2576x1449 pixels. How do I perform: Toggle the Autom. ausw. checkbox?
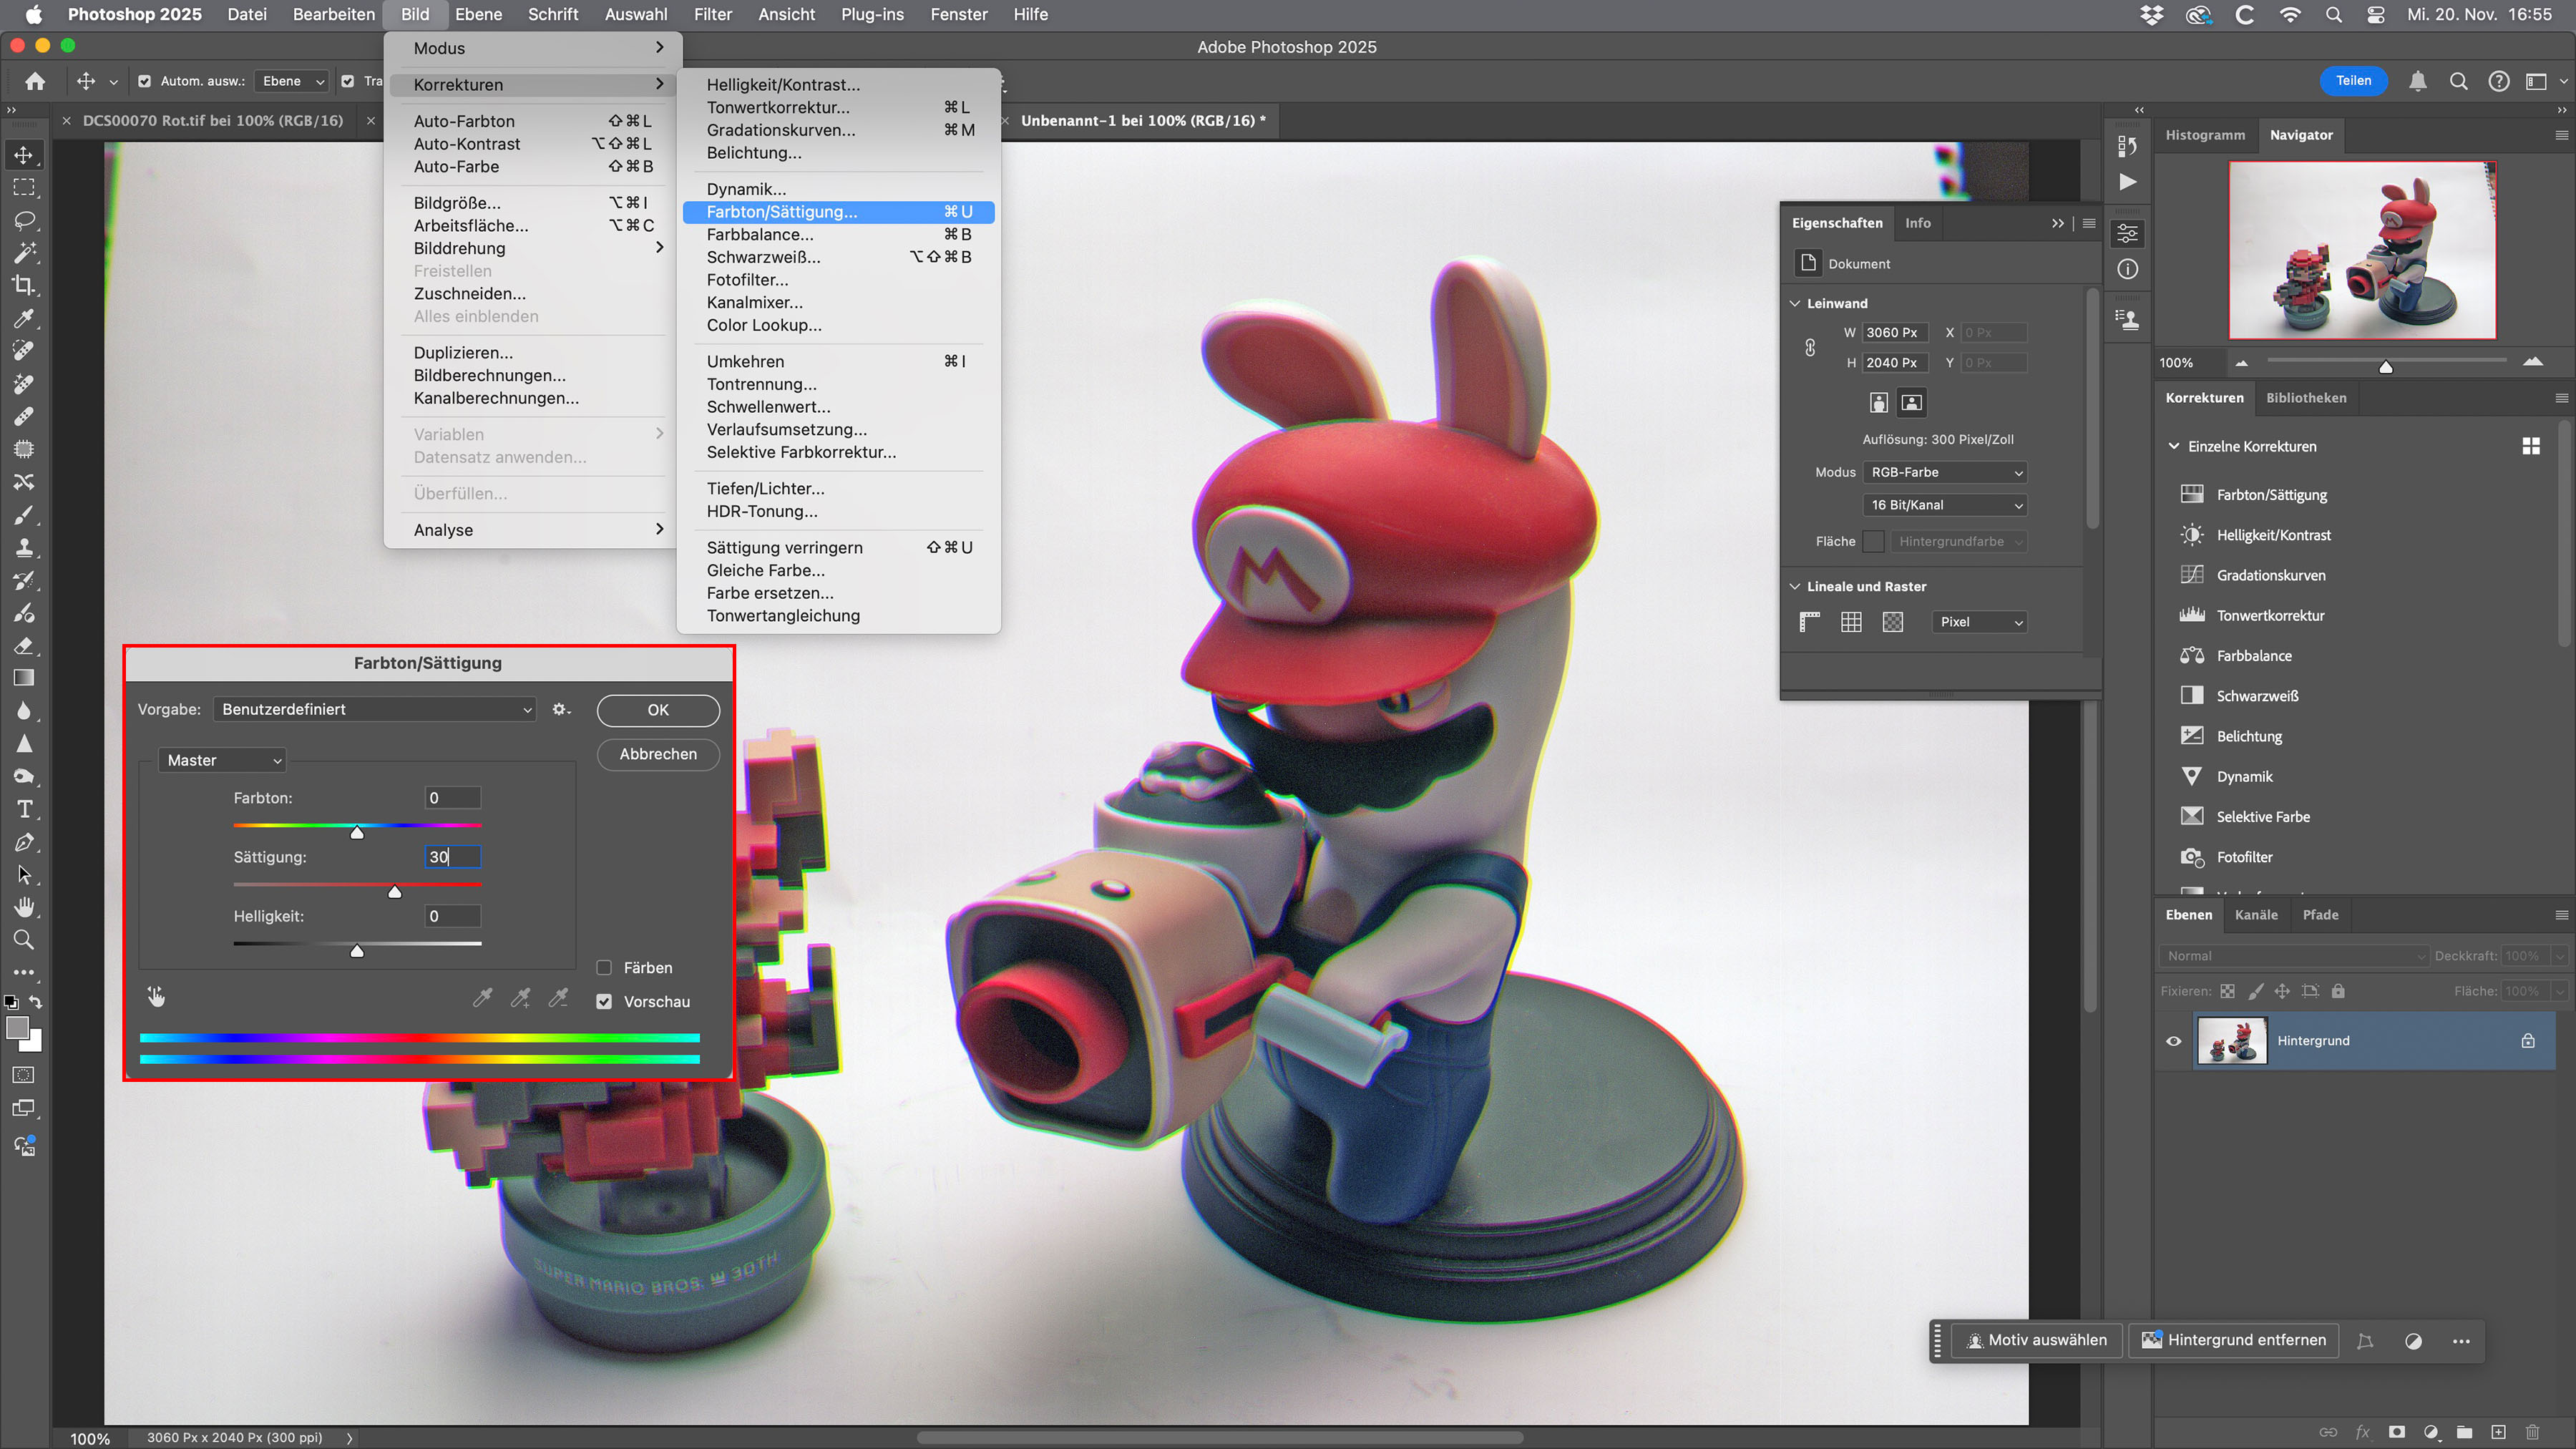click(x=145, y=81)
